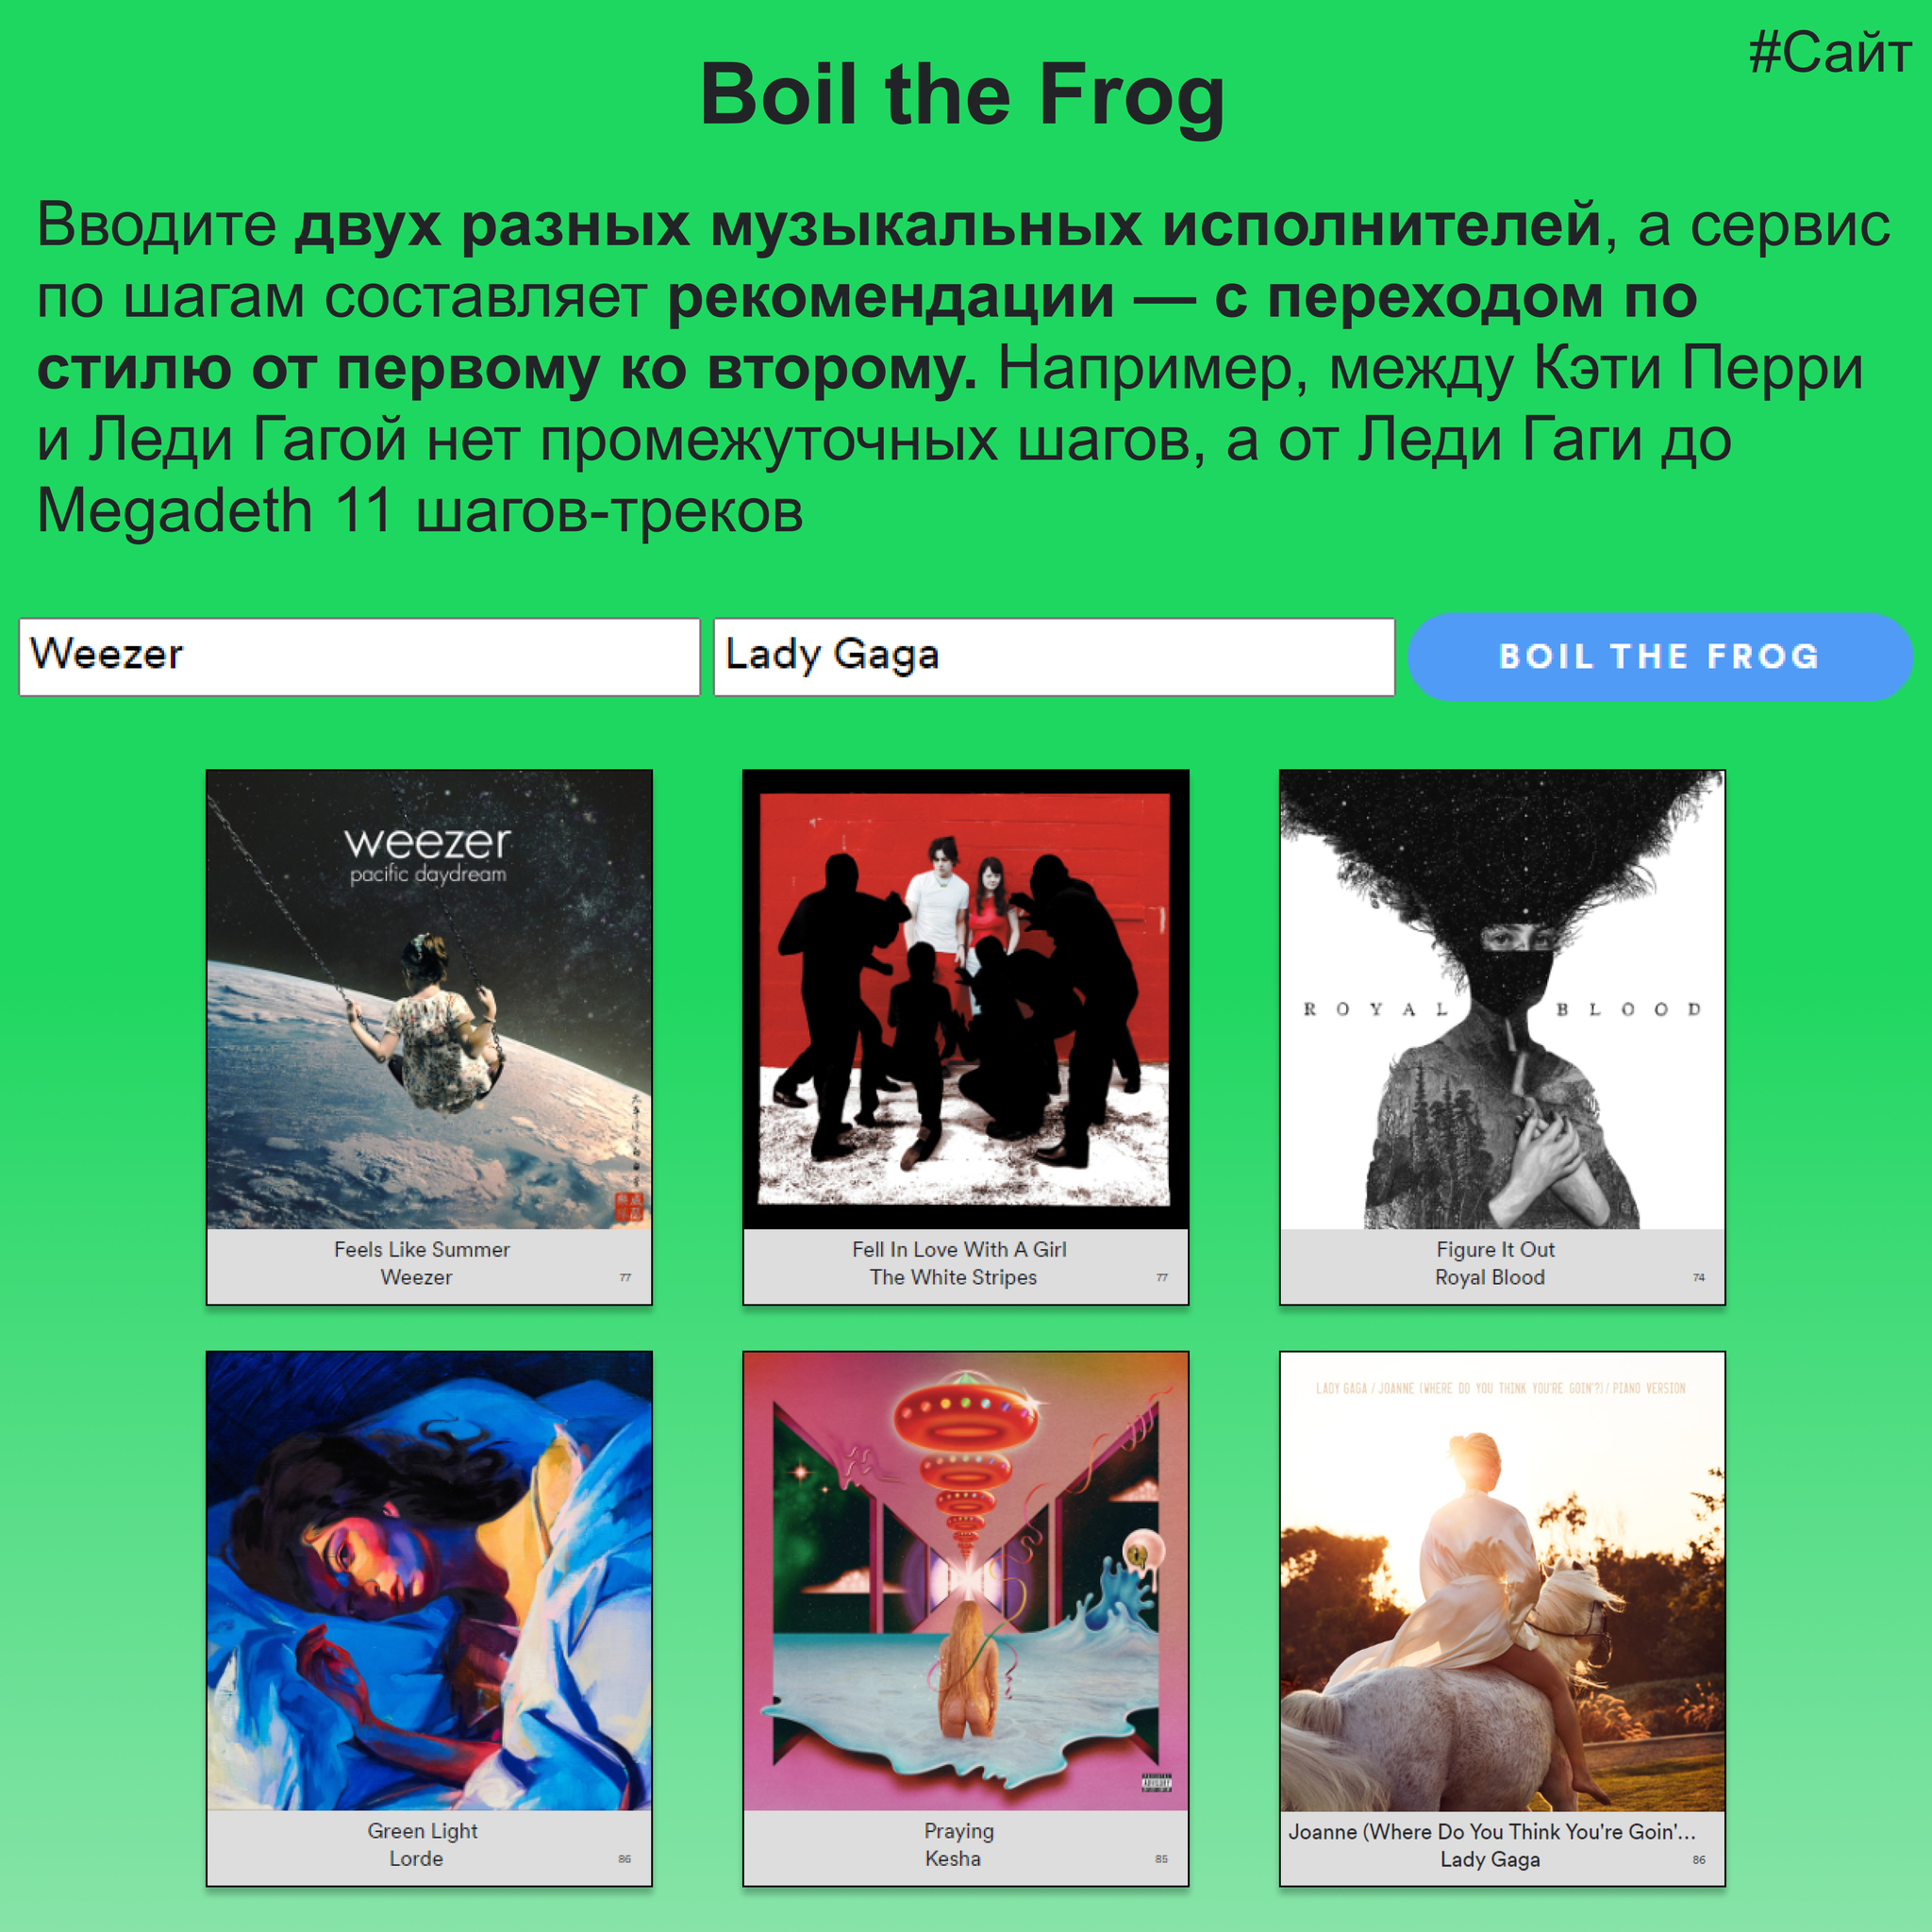Click the Boil the Frog page heading
This screenshot has height=1932, width=1932.
pos(962,94)
